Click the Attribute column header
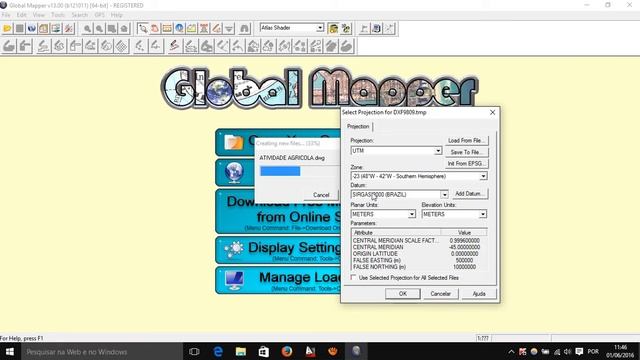640x360 pixels. [396, 232]
